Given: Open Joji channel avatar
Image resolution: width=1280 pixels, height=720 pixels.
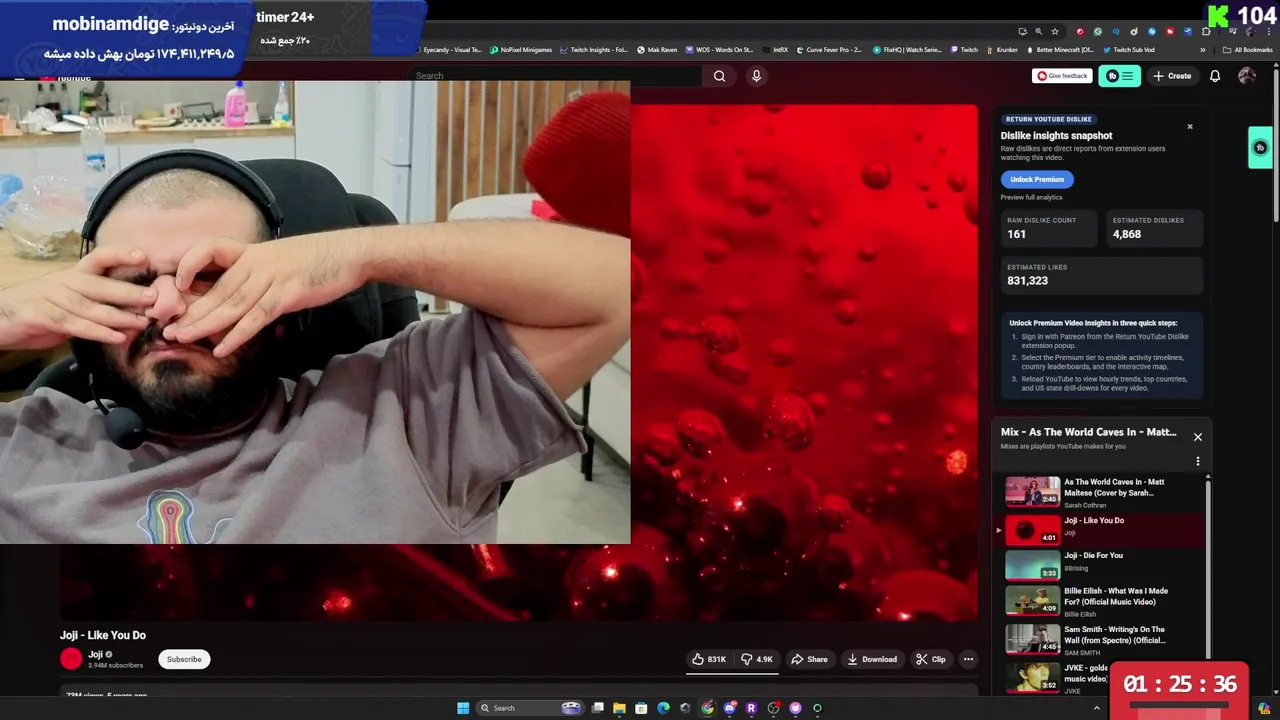Looking at the screenshot, I should tap(71, 659).
